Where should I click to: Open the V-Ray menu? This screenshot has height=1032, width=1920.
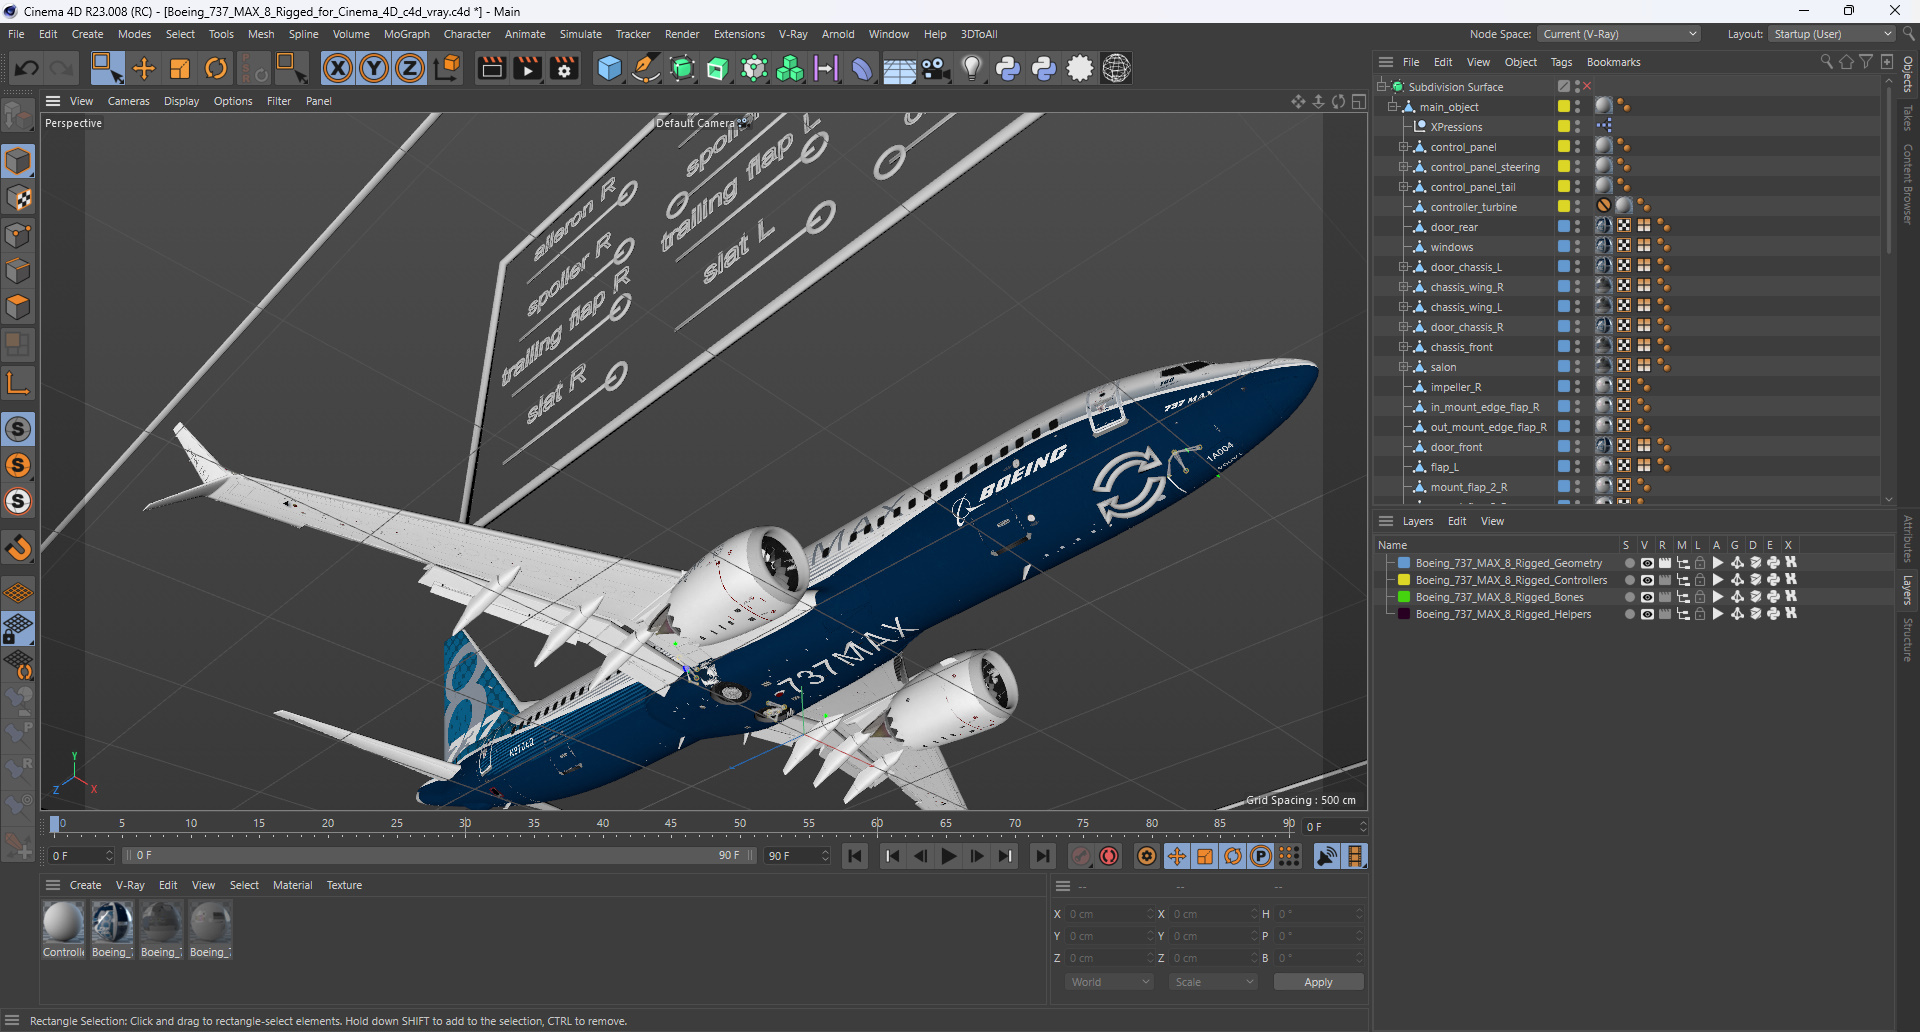793,34
